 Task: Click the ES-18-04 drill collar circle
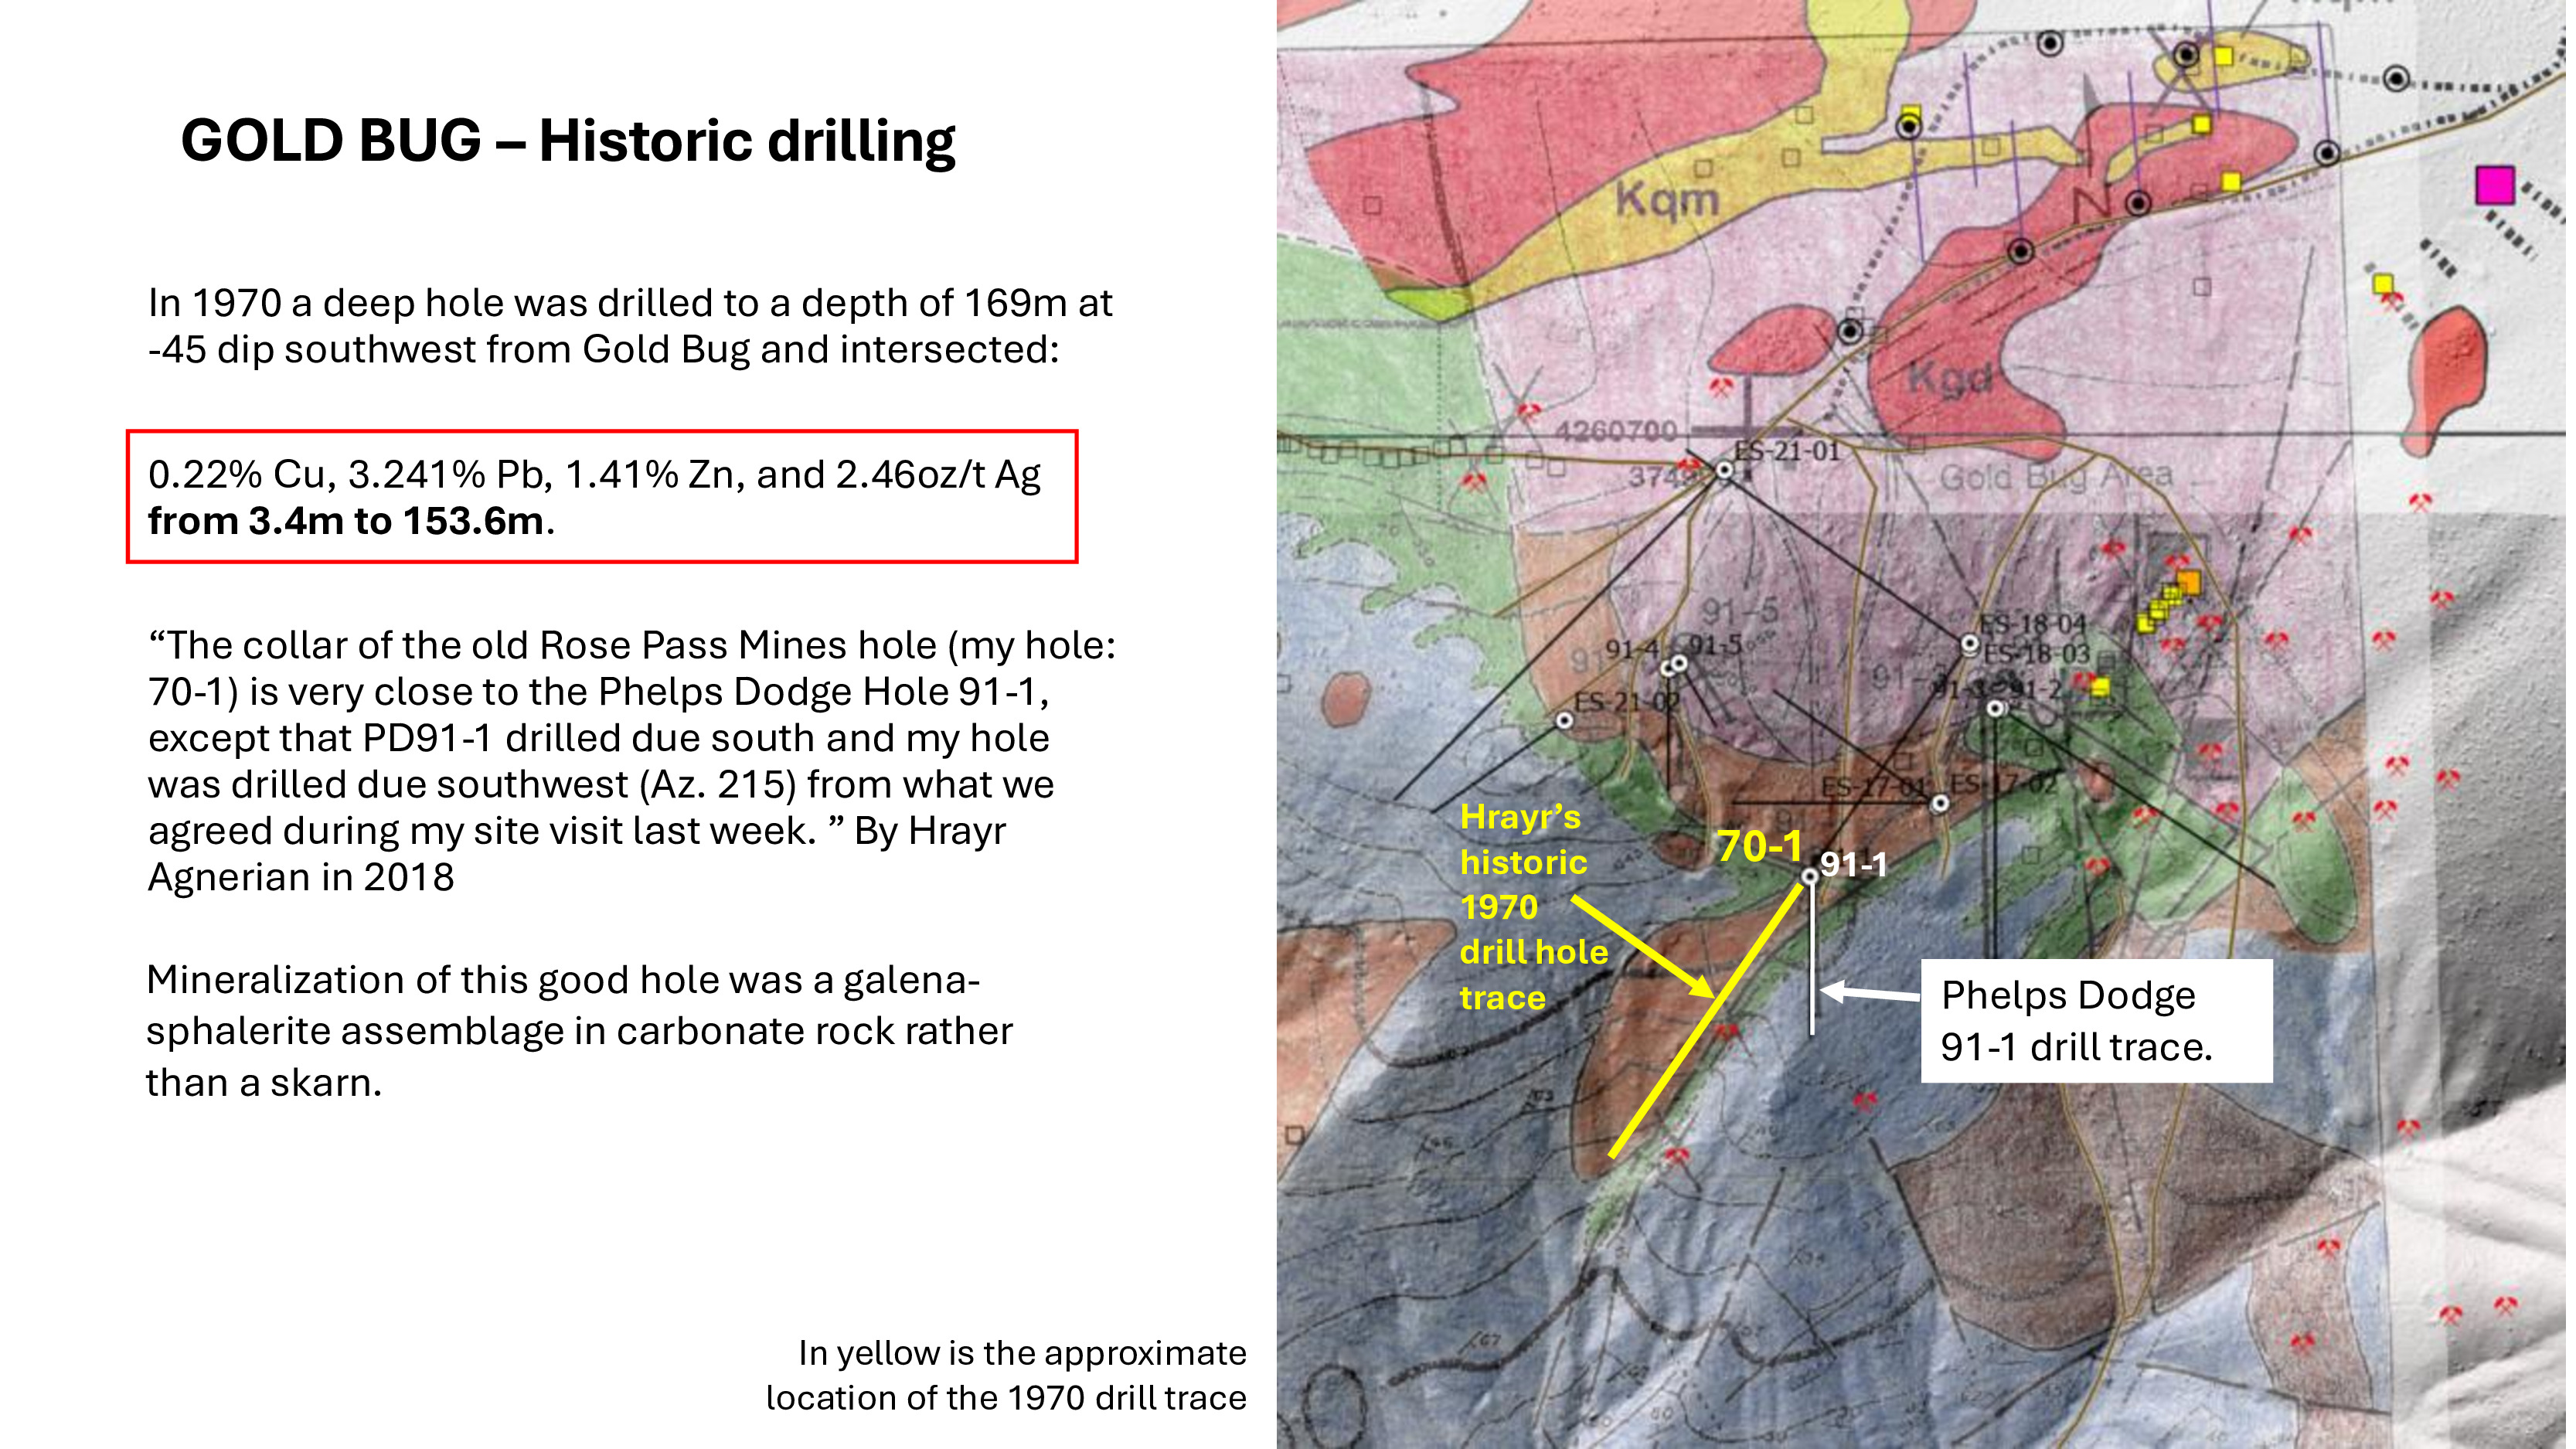1969,644
